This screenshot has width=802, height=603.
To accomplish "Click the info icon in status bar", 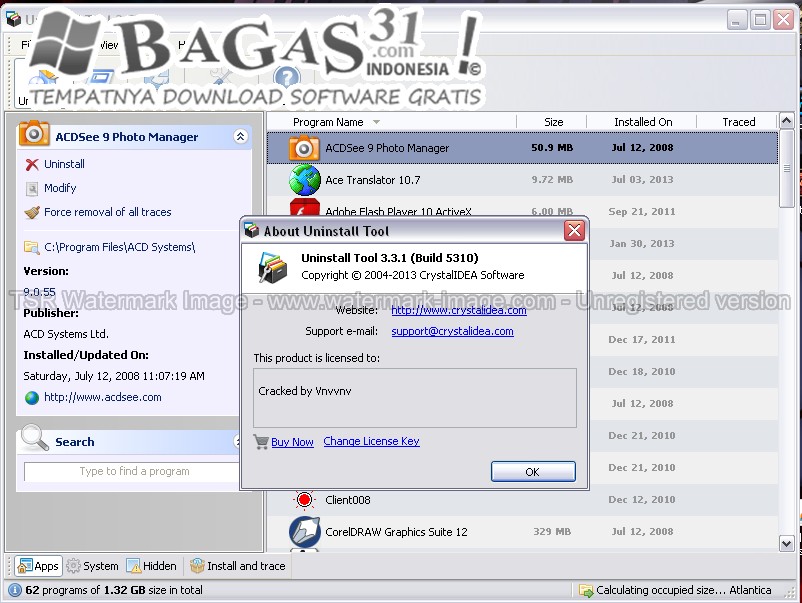I will click(15, 590).
